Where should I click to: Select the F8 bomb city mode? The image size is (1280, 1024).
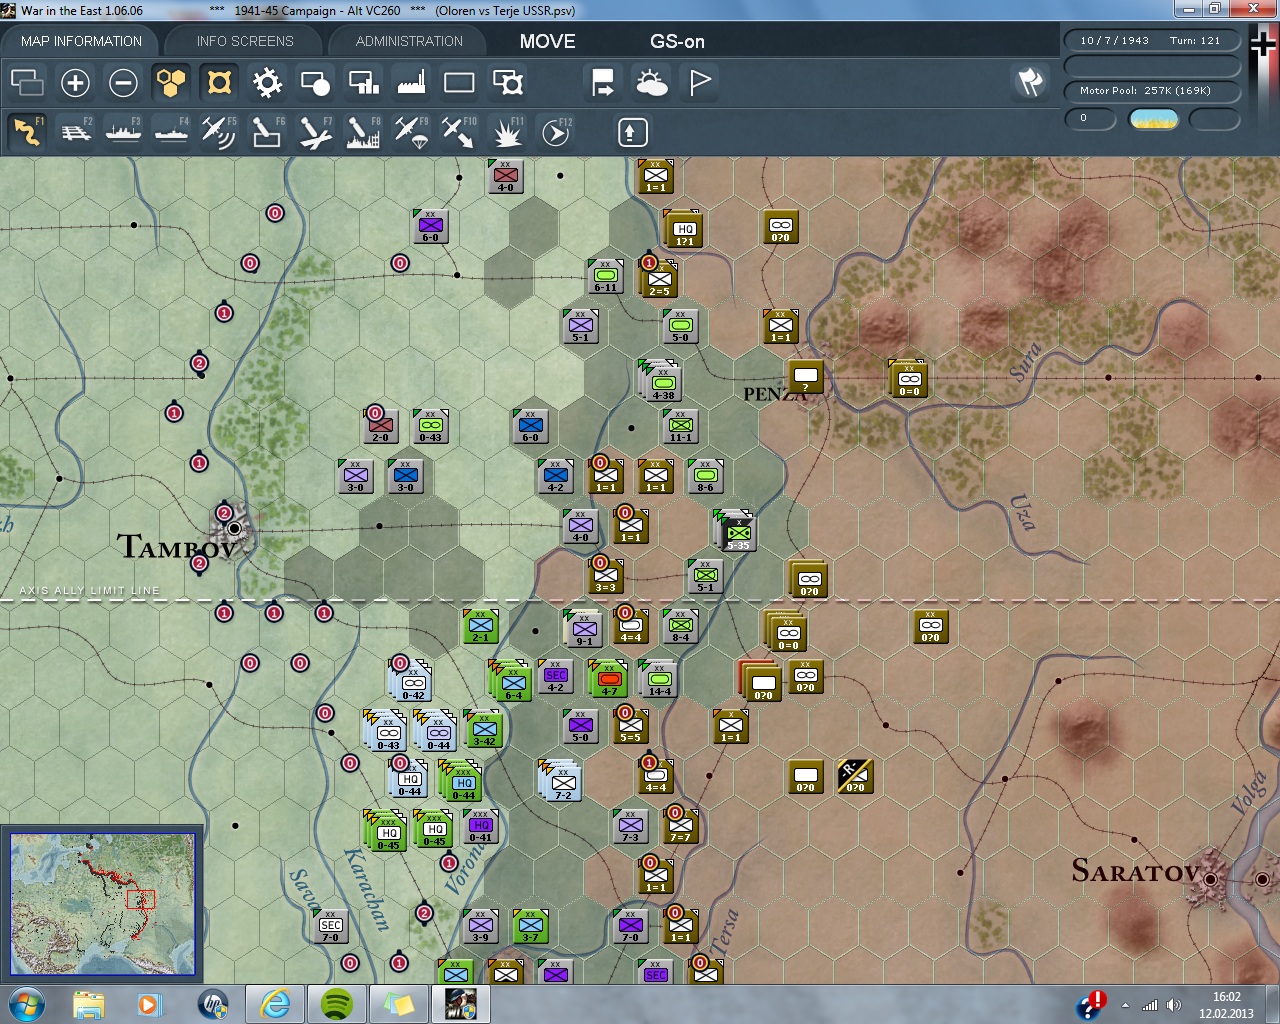pyautogui.click(x=363, y=132)
